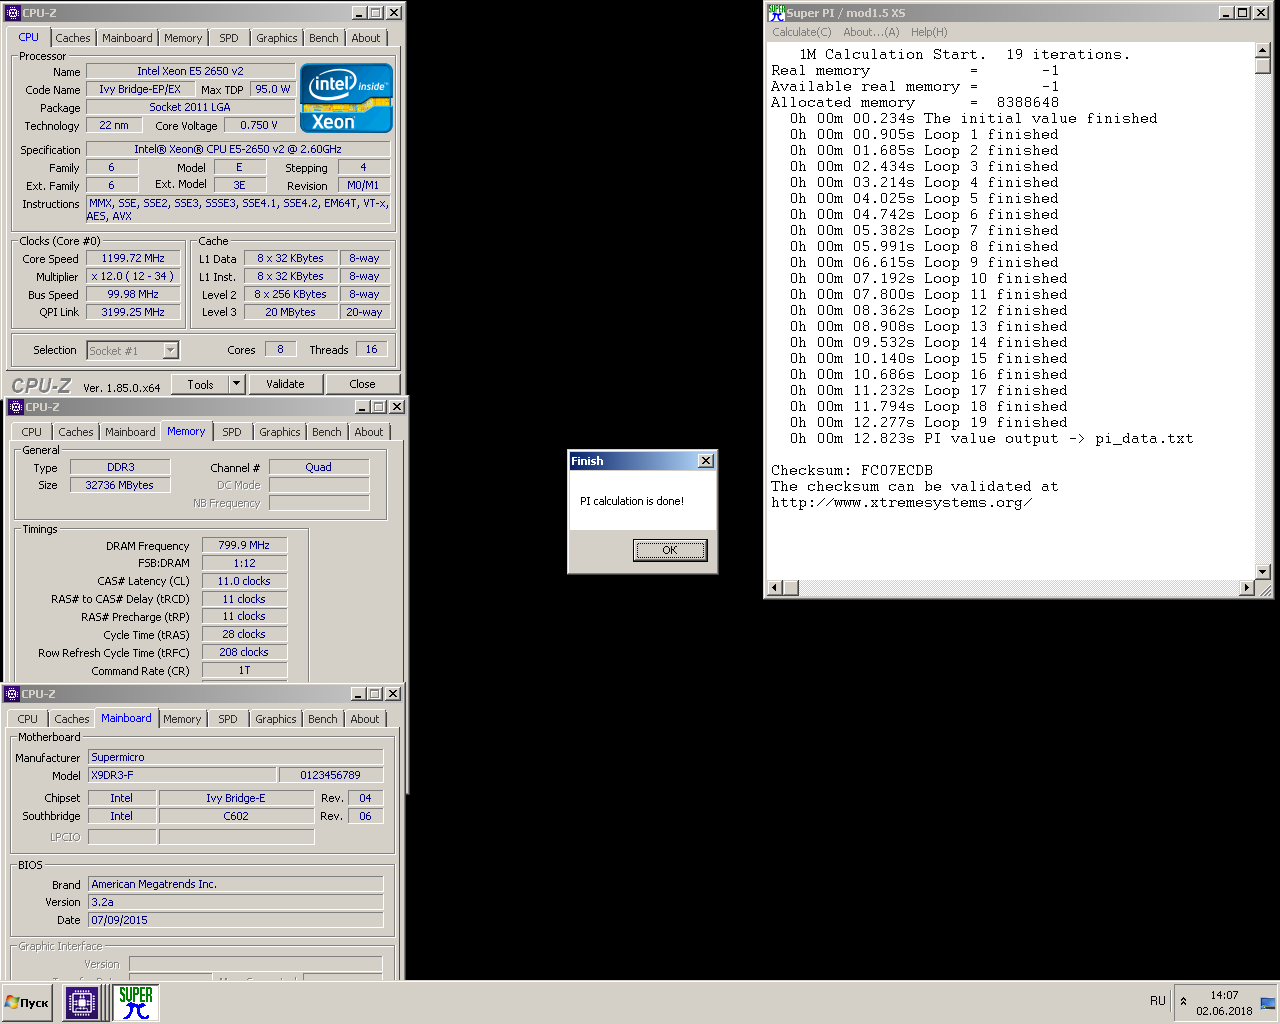
Task: Click the X9DR3-F model field
Action: (x=182, y=775)
